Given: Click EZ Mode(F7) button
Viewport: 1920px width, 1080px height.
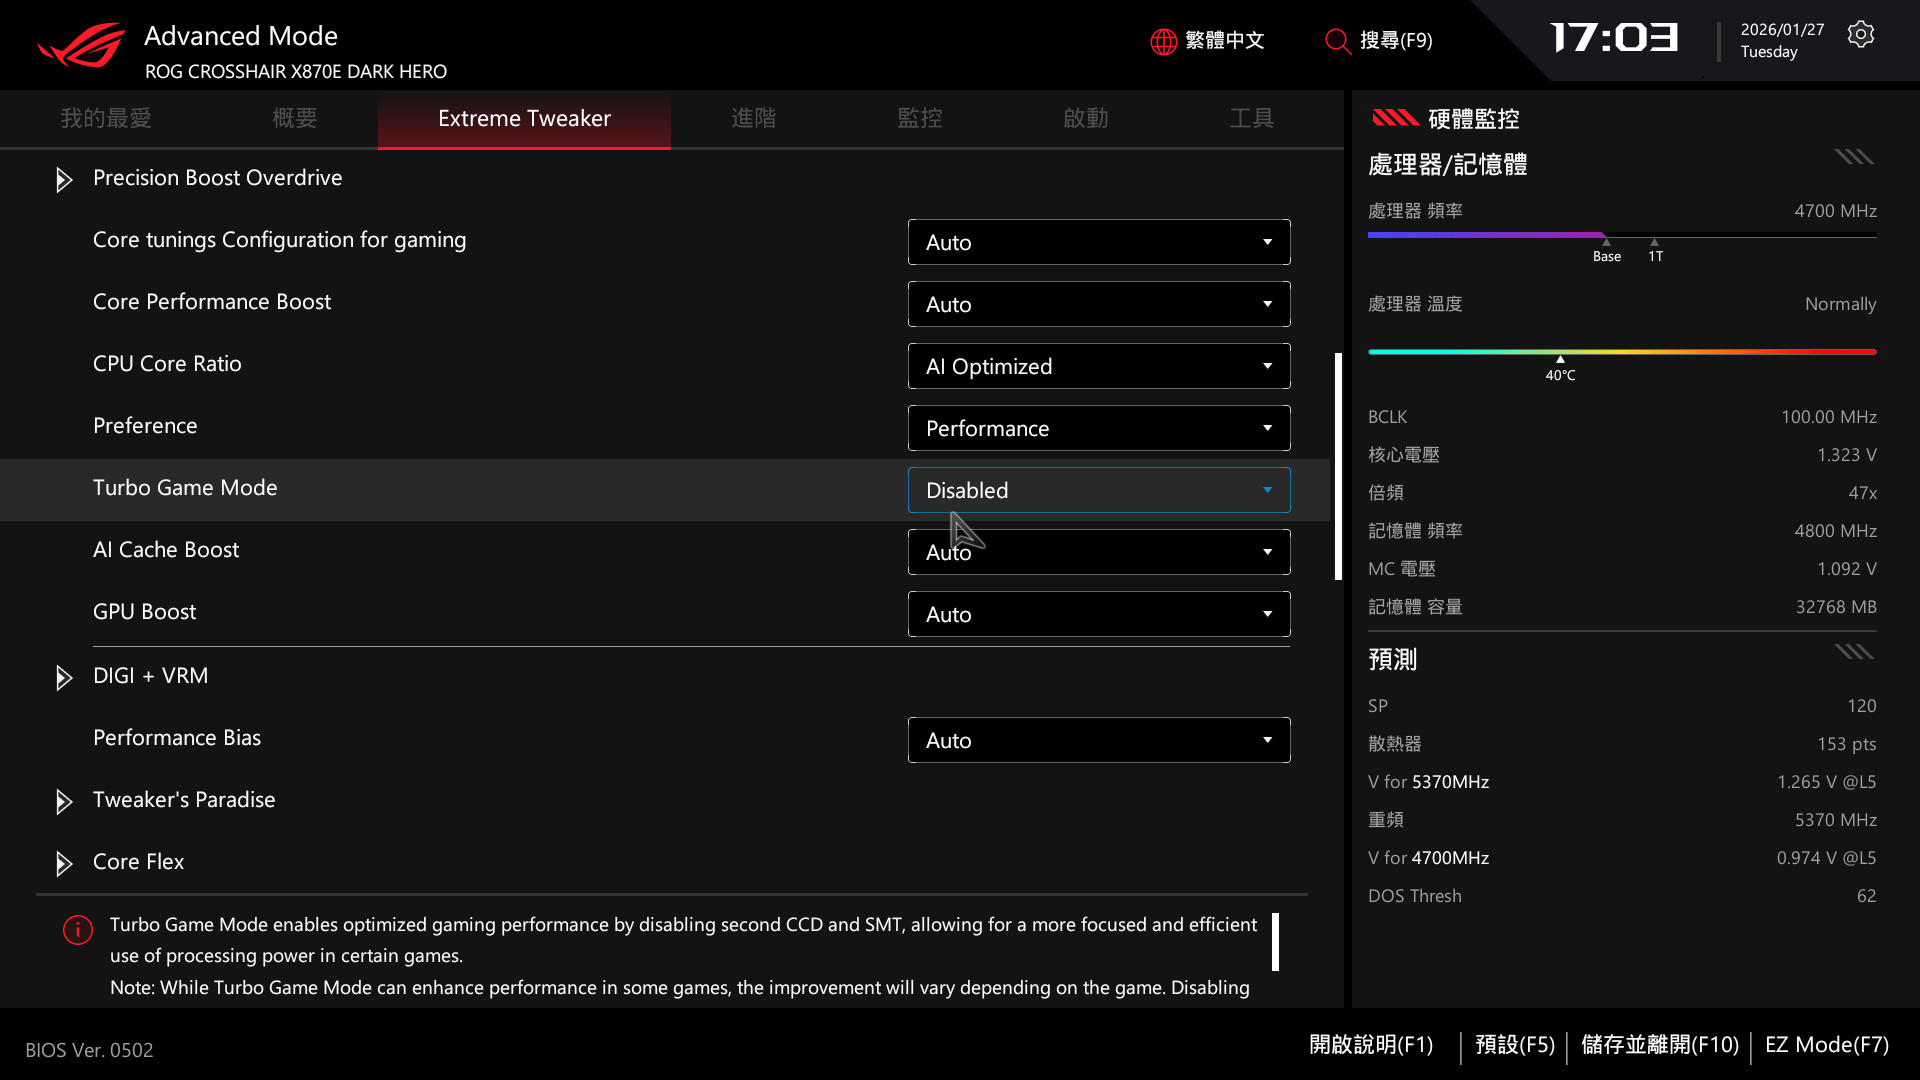Looking at the screenshot, I should (1826, 1045).
